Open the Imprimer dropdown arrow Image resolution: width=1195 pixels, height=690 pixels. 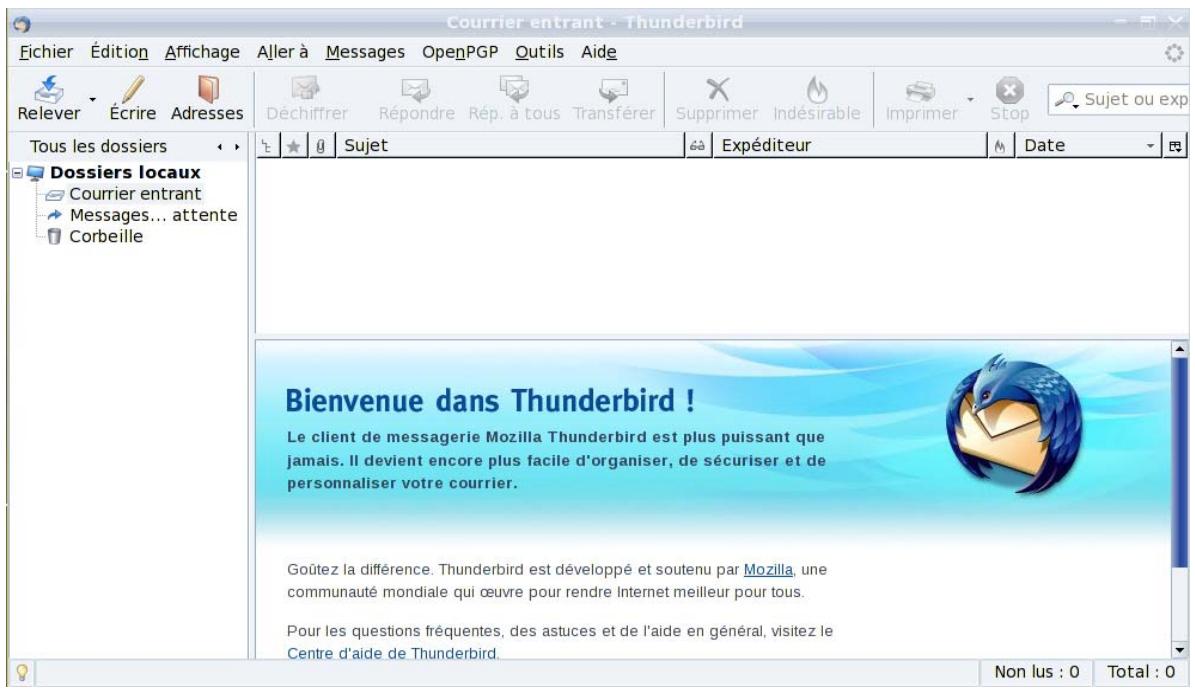(x=970, y=100)
